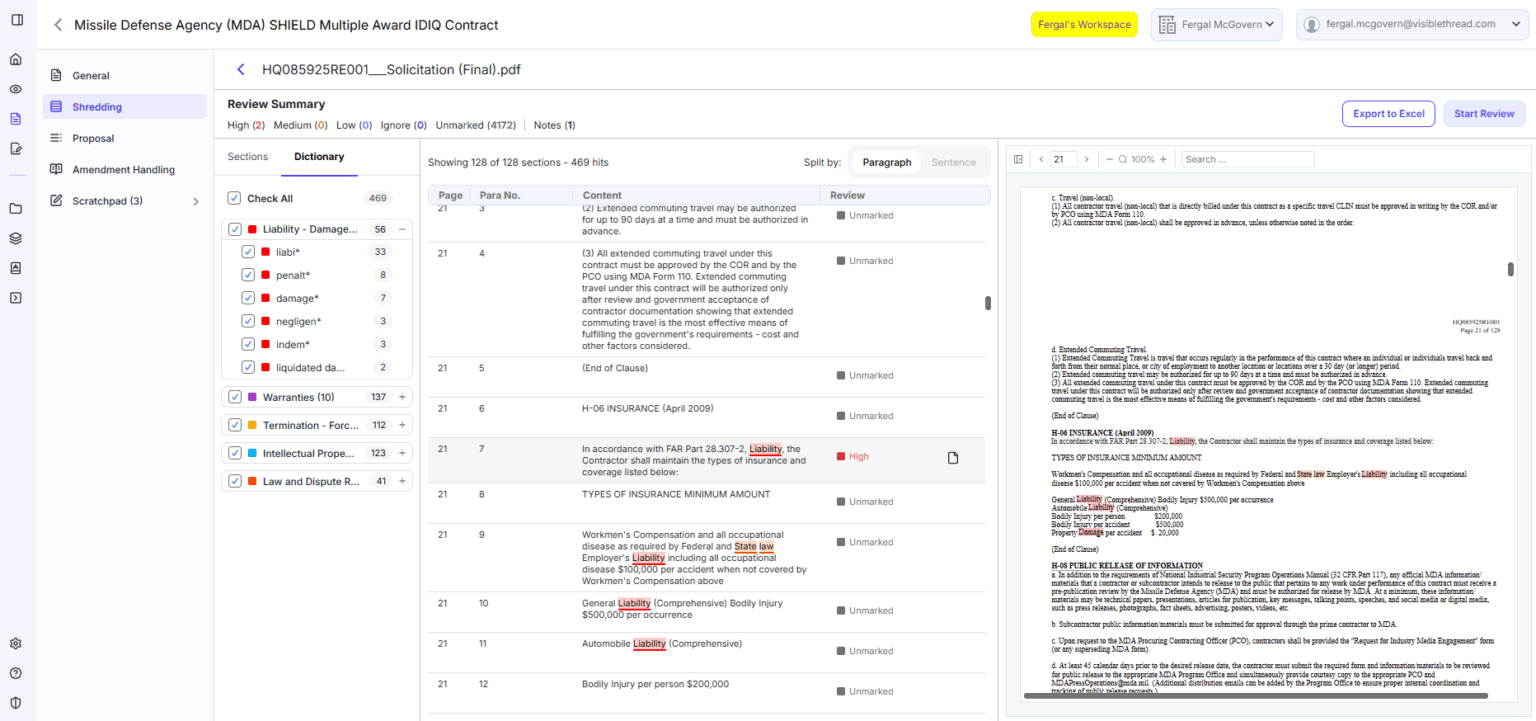Uncheck the Check All checkbox
Viewport: 1536px width, 721px height.
pyautogui.click(x=234, y=198)
